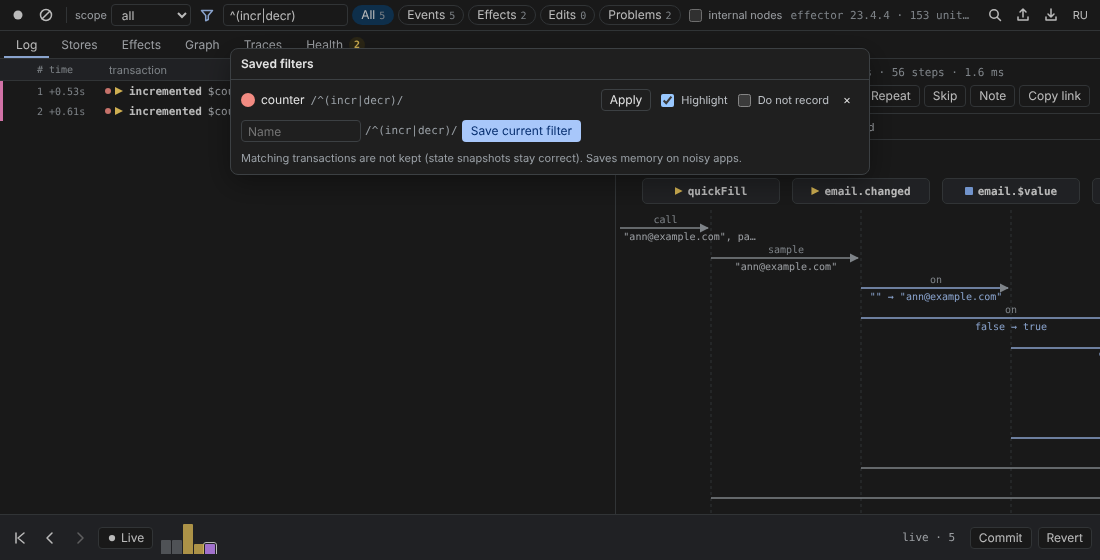
Task: Expand the triangle in the +0.53s row
Action: [x=119, y=91]
